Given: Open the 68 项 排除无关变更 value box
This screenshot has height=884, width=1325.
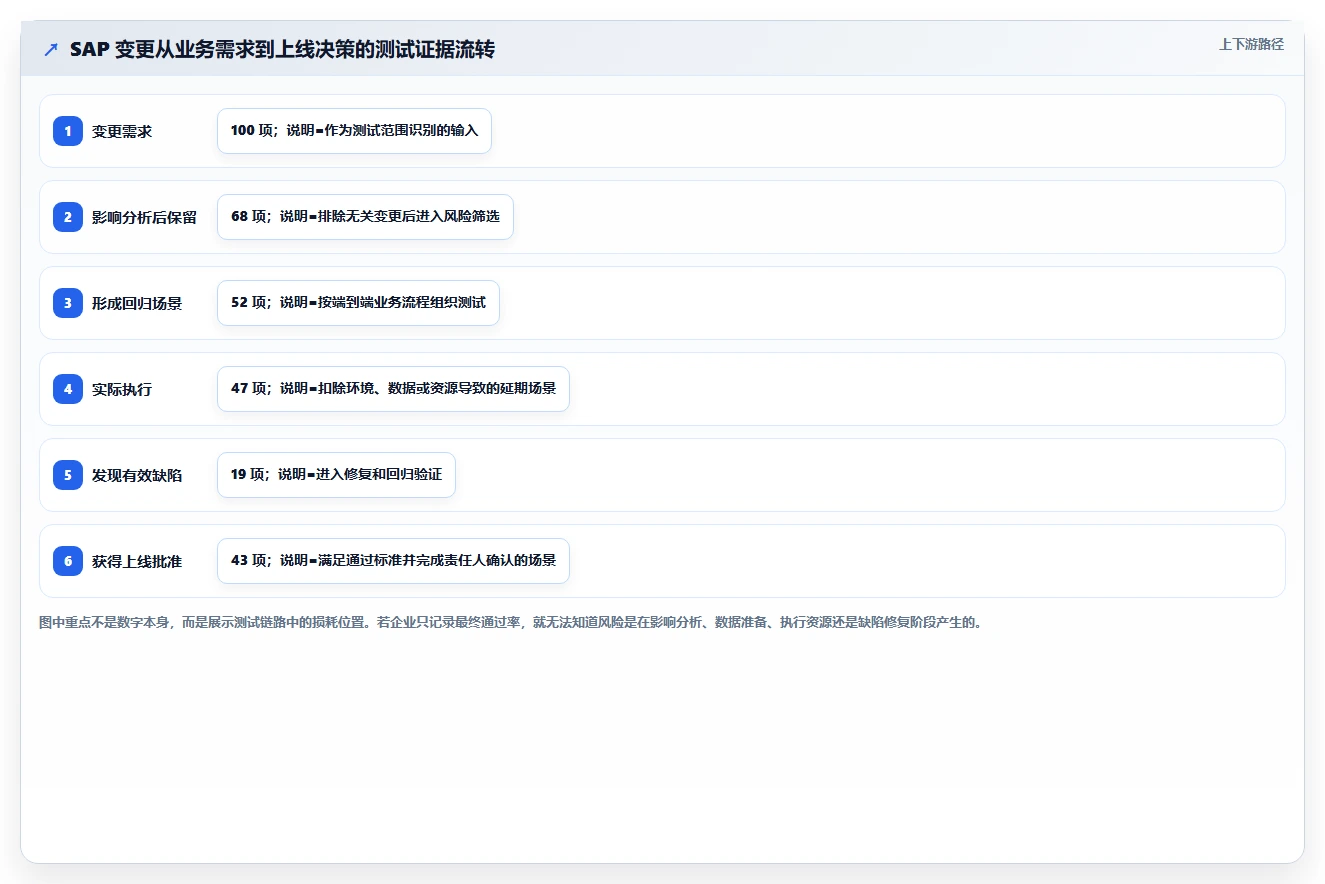Looking at the screenshot, I should (365, 217).
